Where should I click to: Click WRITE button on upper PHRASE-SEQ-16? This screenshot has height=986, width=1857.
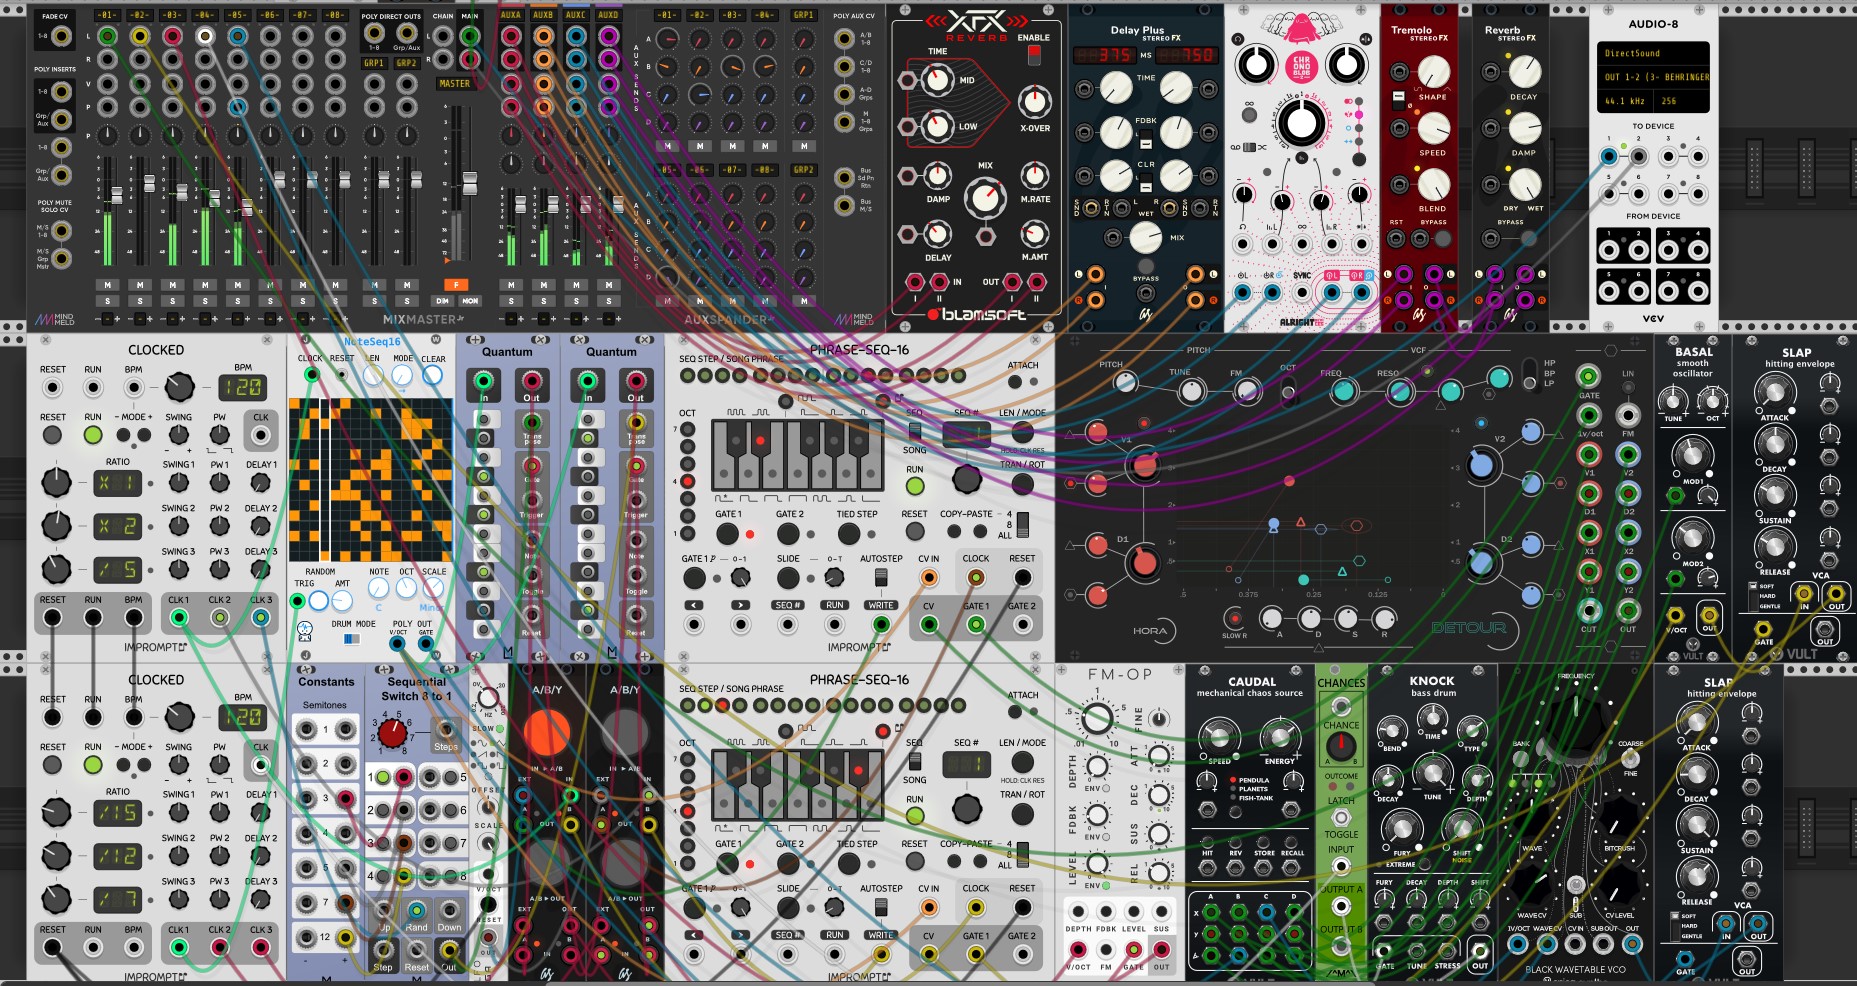tap(881, 605)
